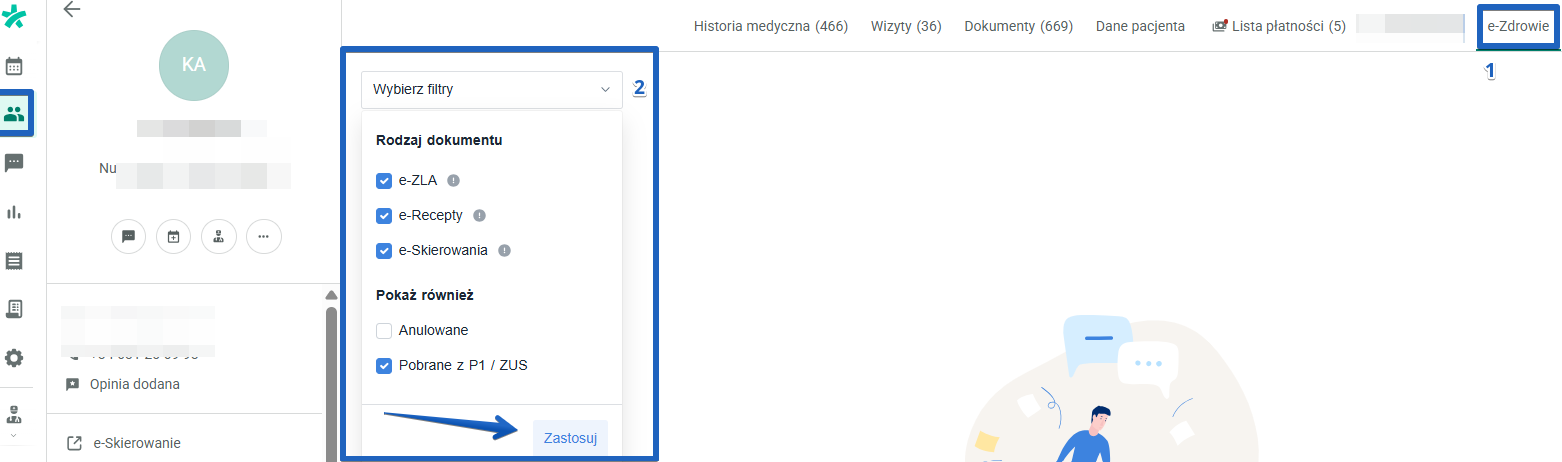The height and width of the screenshot is (462, 1562).
Task: Apply filters with the Zastosuj button
Action: click(570, 438)
